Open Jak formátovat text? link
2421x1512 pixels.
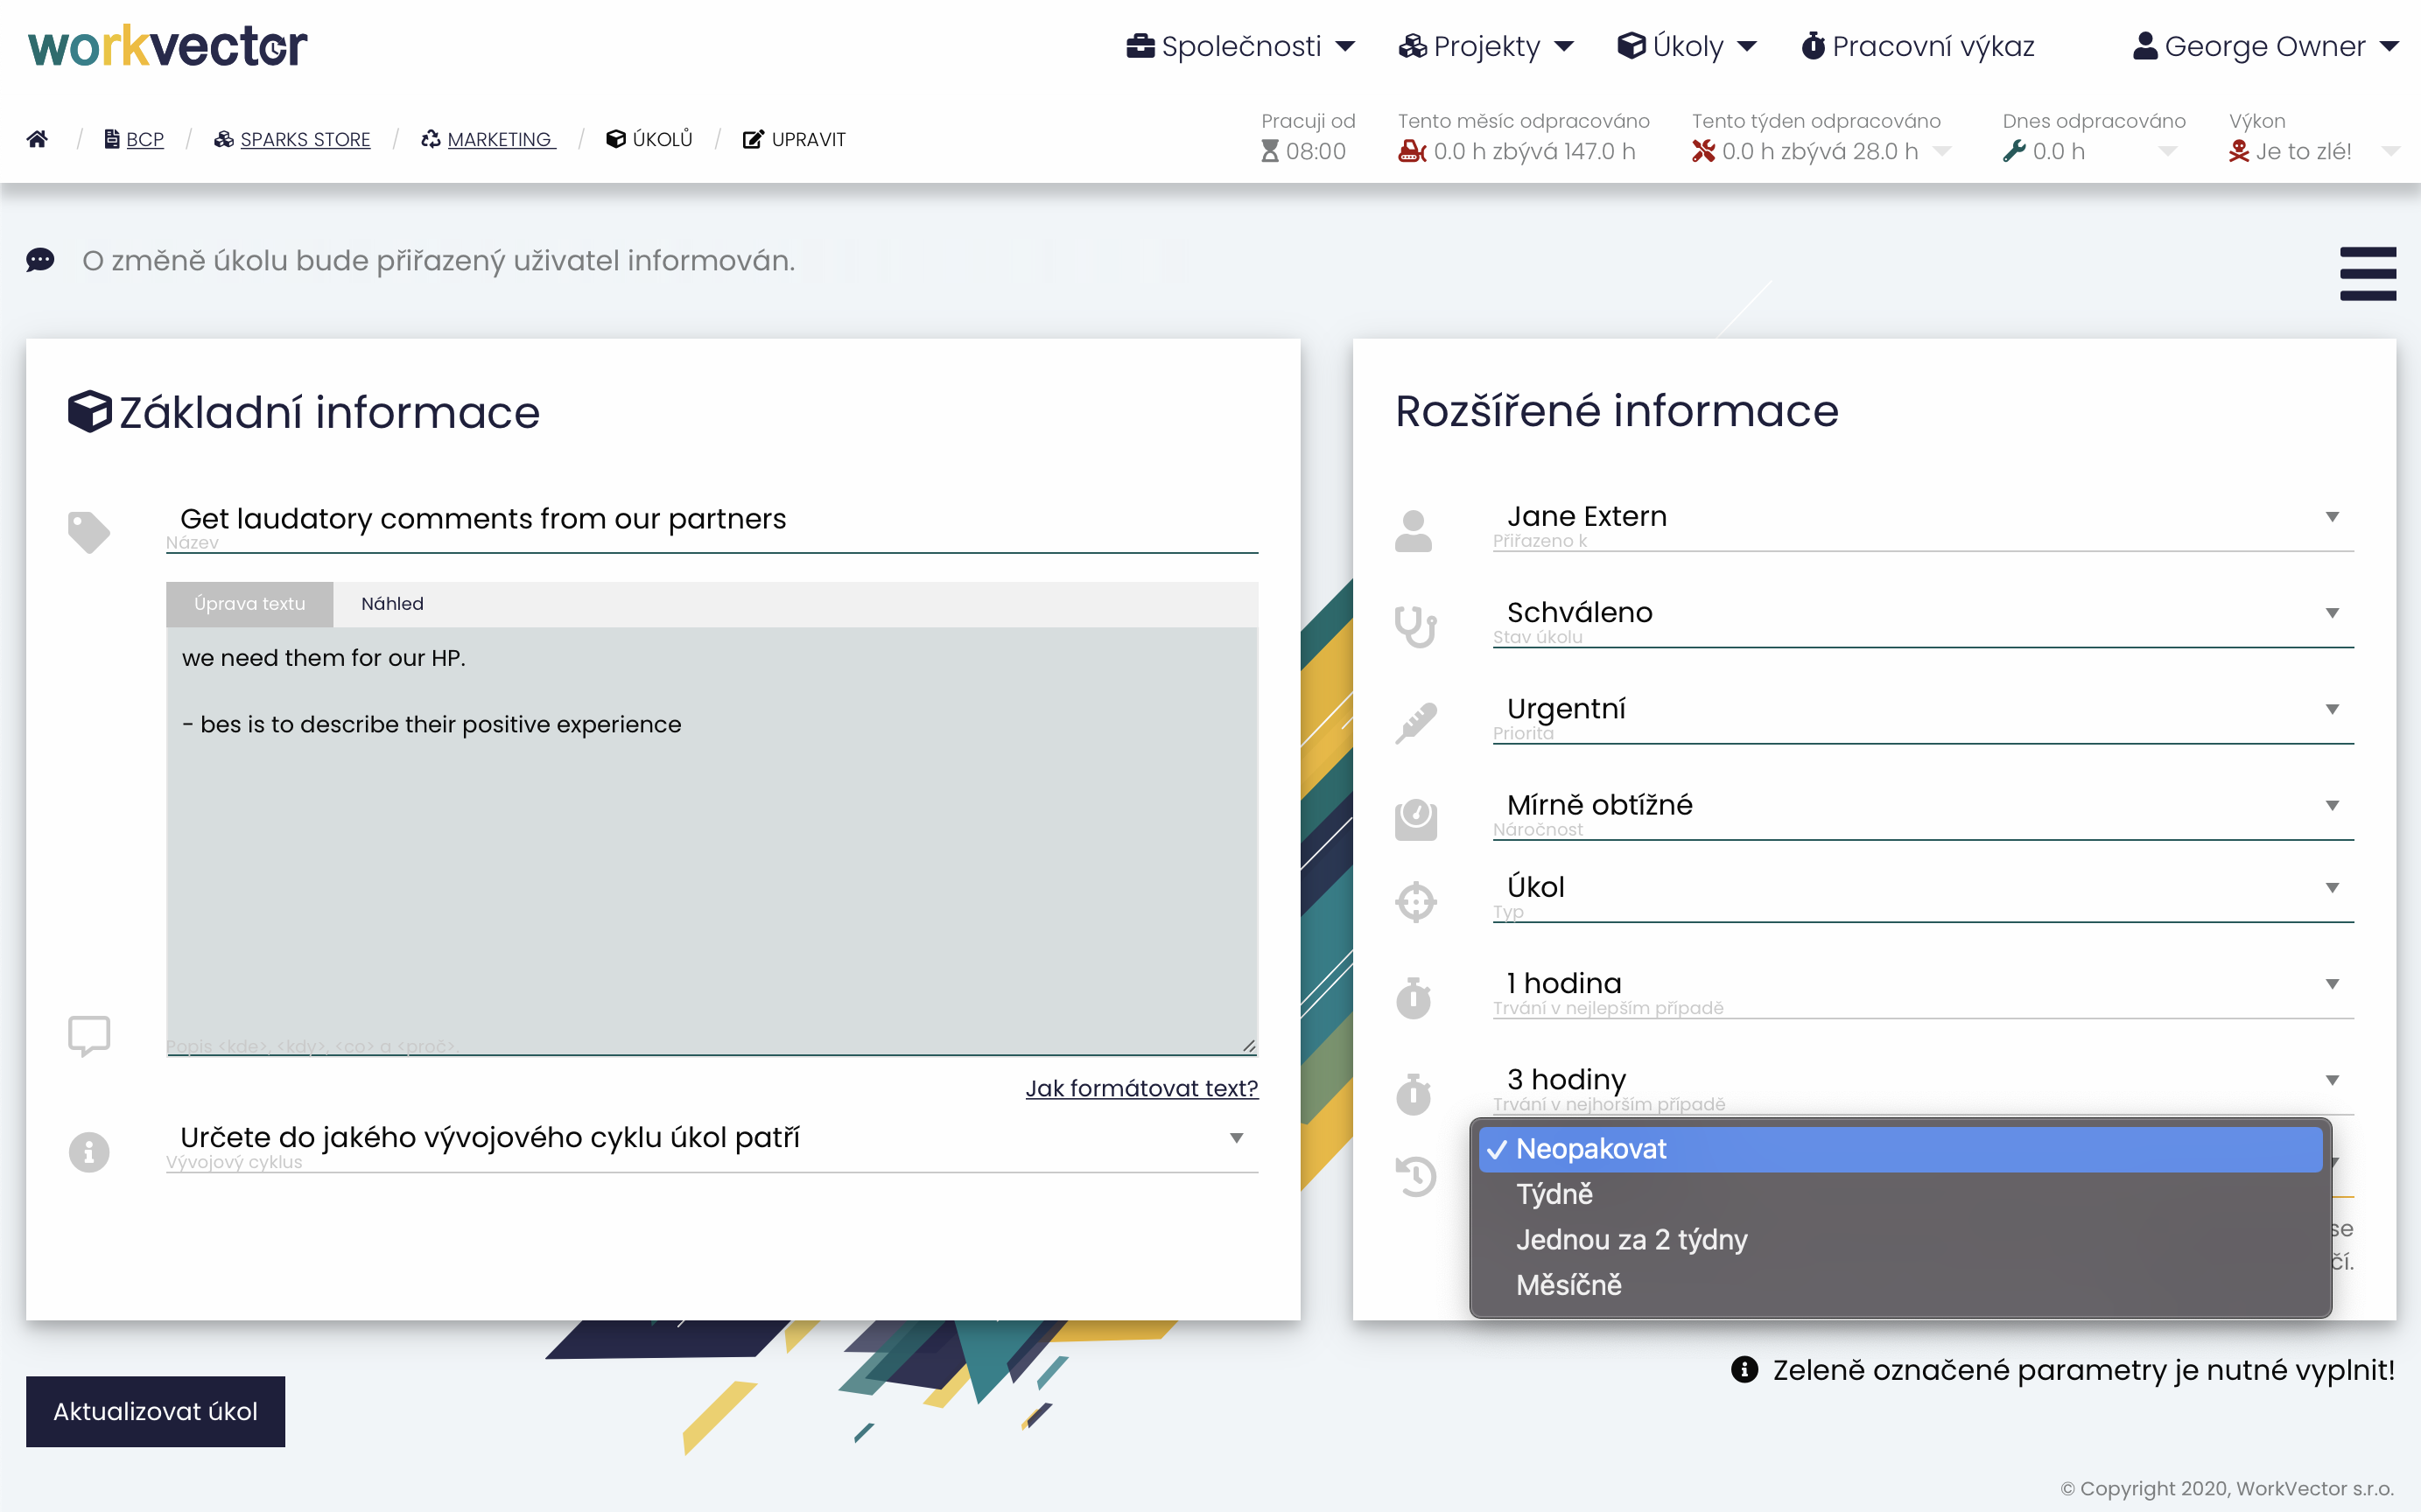coord(1141,1088)
